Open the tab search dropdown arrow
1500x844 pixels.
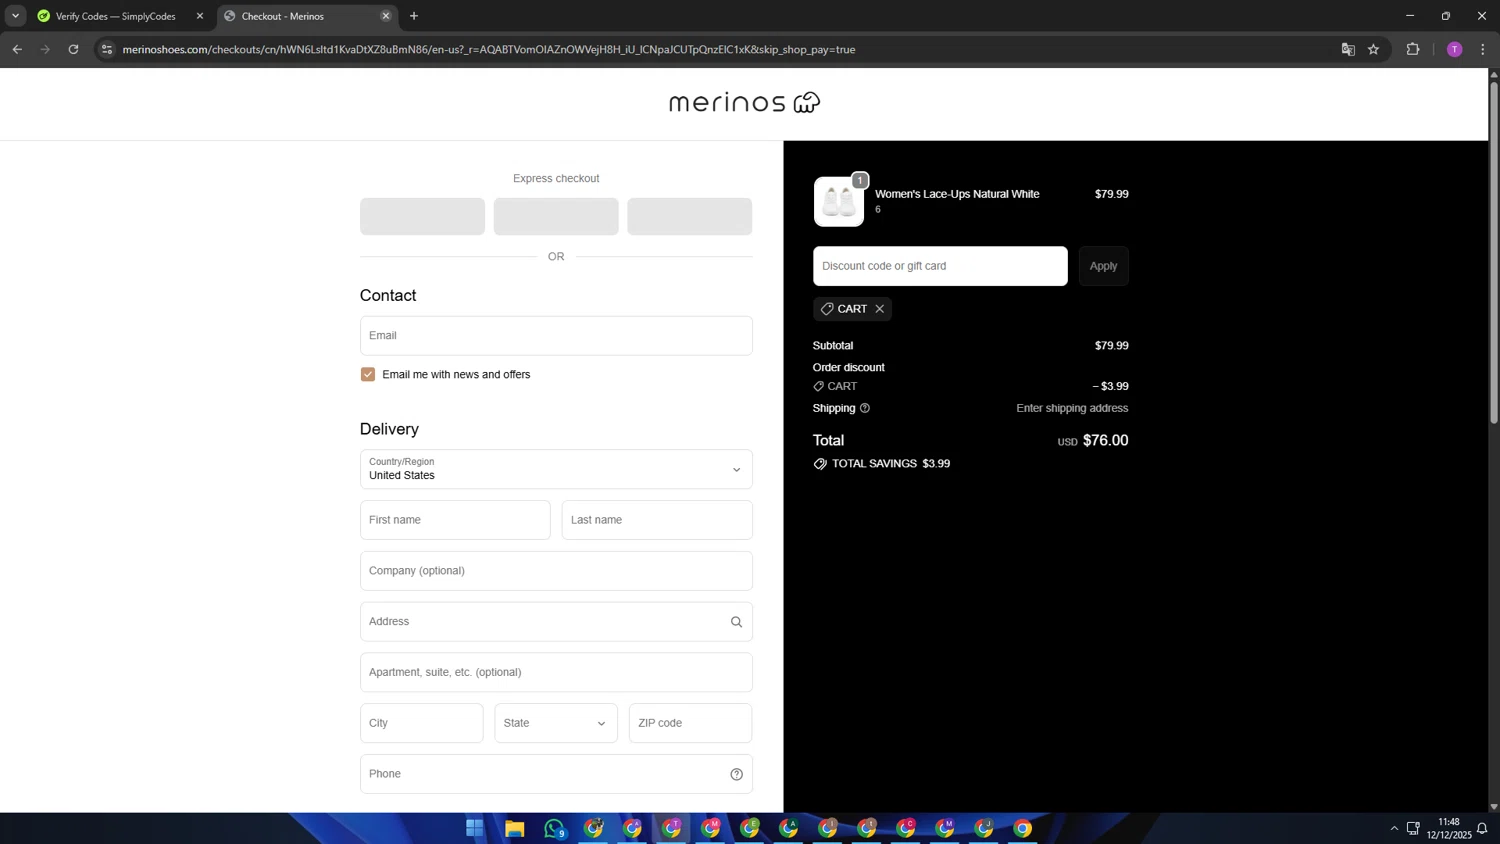click(15, 16)
